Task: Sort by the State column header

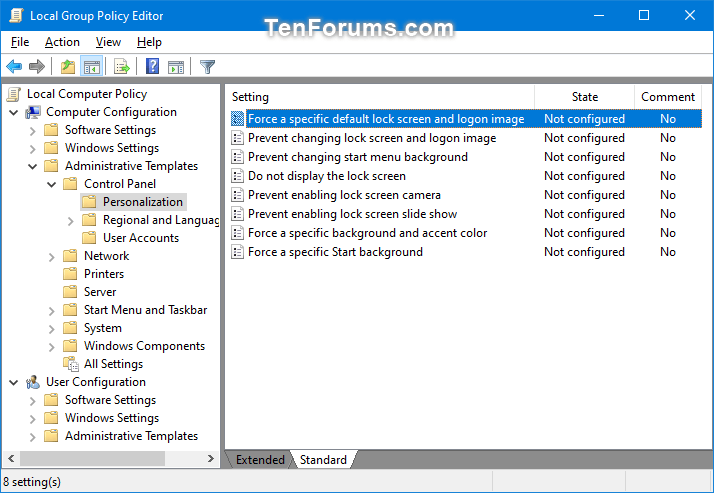Action: click(x=584, y=97)
